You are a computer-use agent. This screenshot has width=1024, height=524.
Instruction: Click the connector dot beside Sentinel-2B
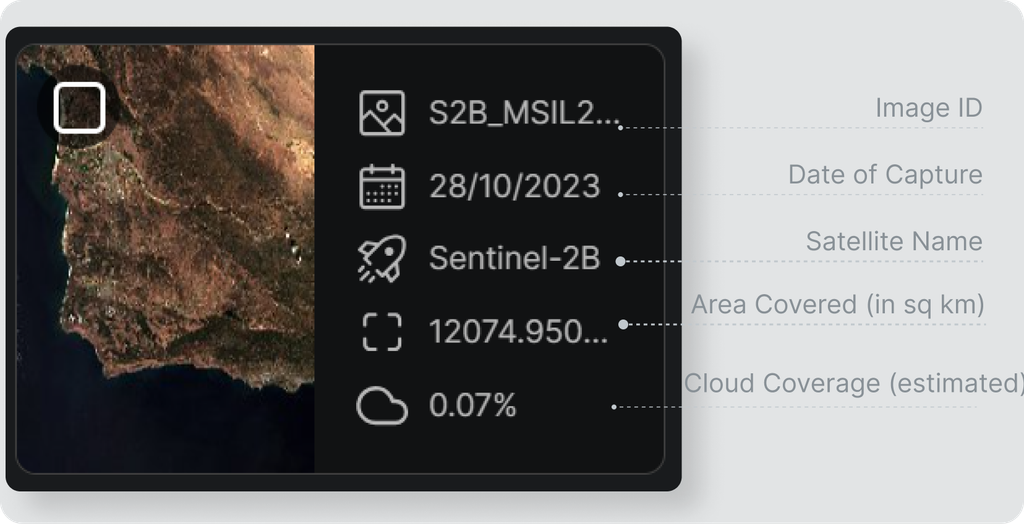pyautogui.click(x=620, y=261)
